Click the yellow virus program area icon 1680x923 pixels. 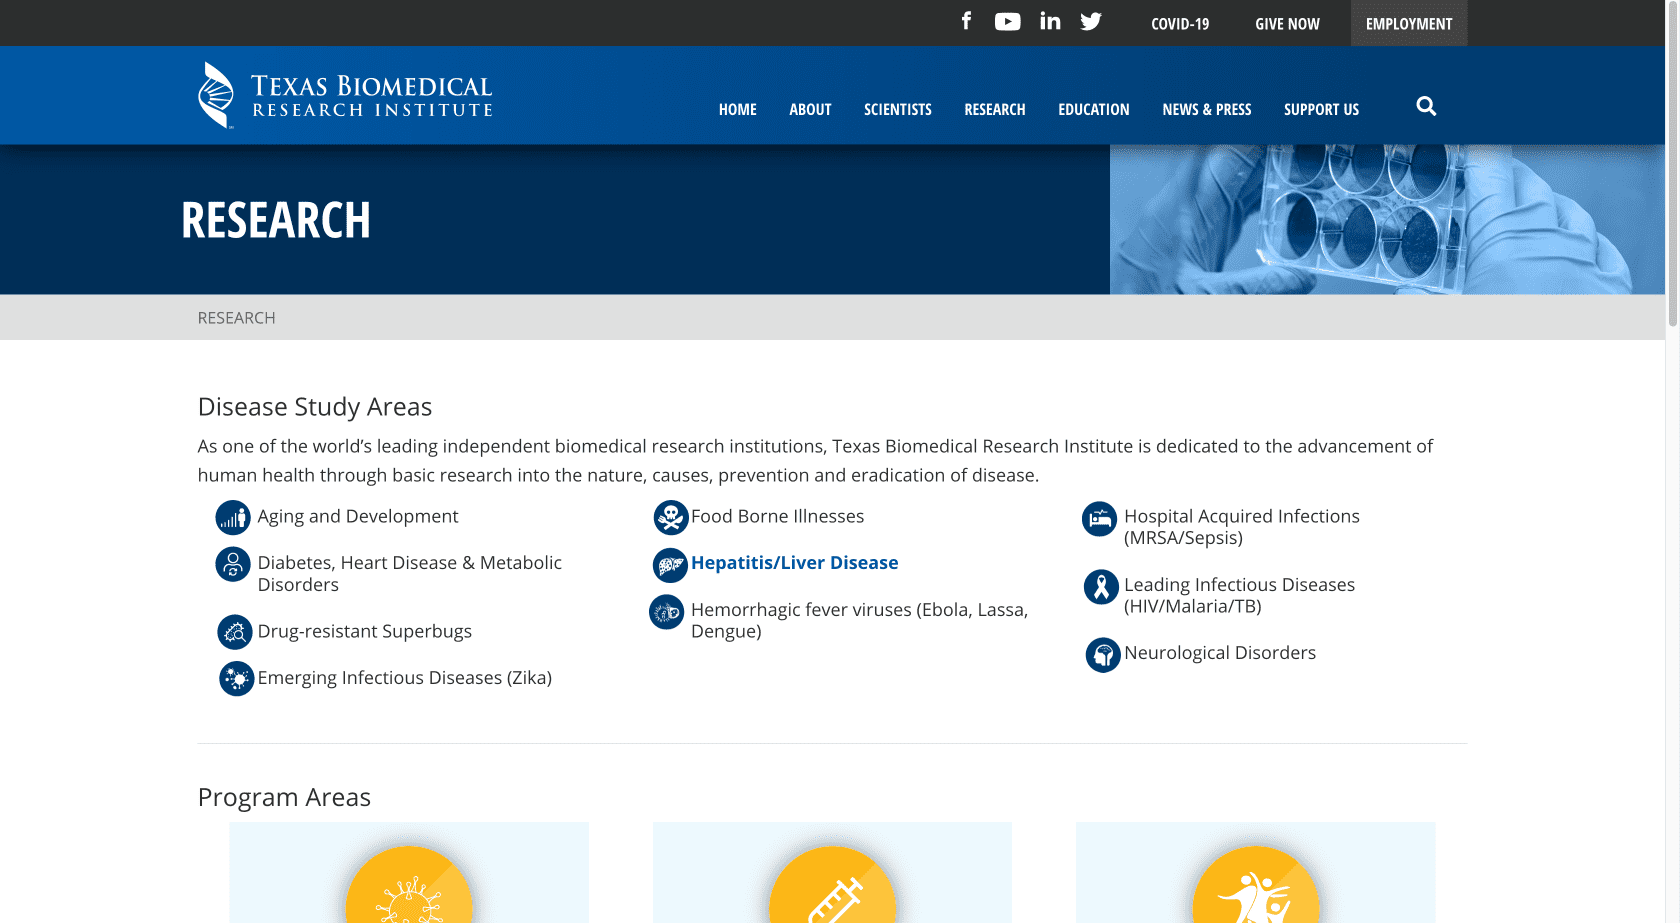pos(409,886)
